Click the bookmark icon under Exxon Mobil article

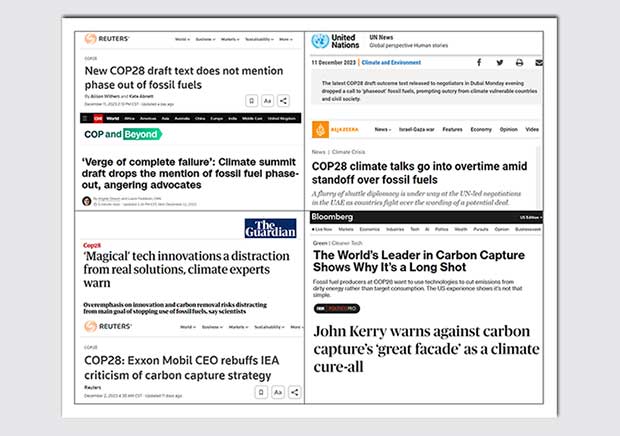[x=261, y=393]
